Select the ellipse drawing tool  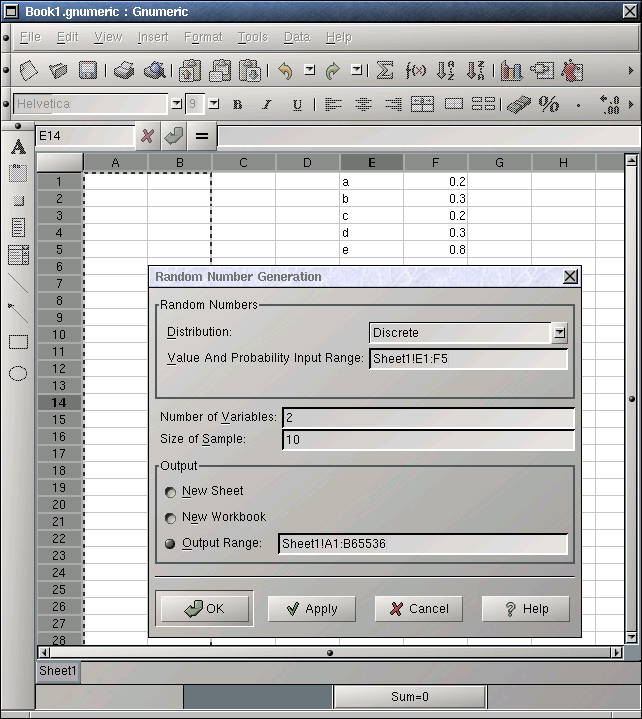click(x=18, y=374)
